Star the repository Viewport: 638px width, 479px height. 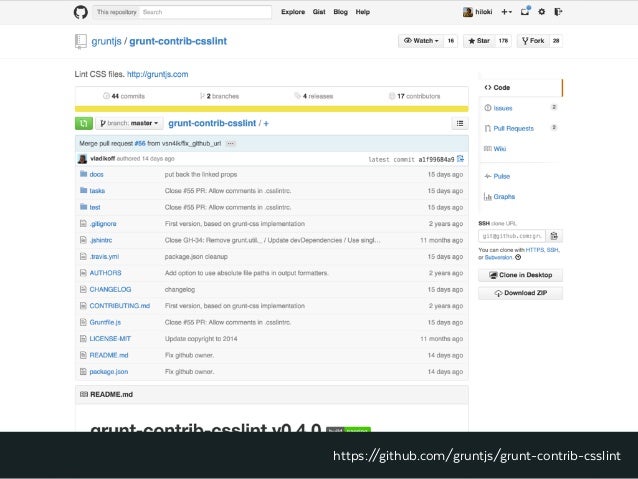coord(478,41)
